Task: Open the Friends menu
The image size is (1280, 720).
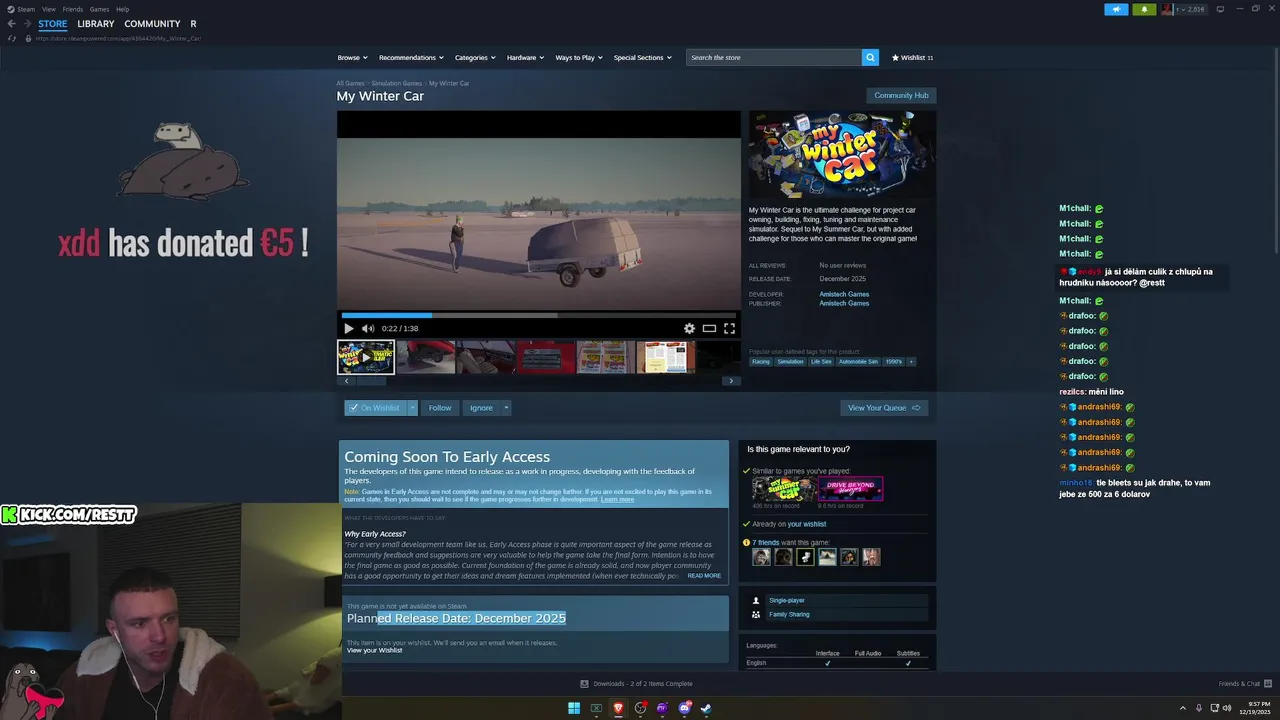Action: (x=73, y=9)
